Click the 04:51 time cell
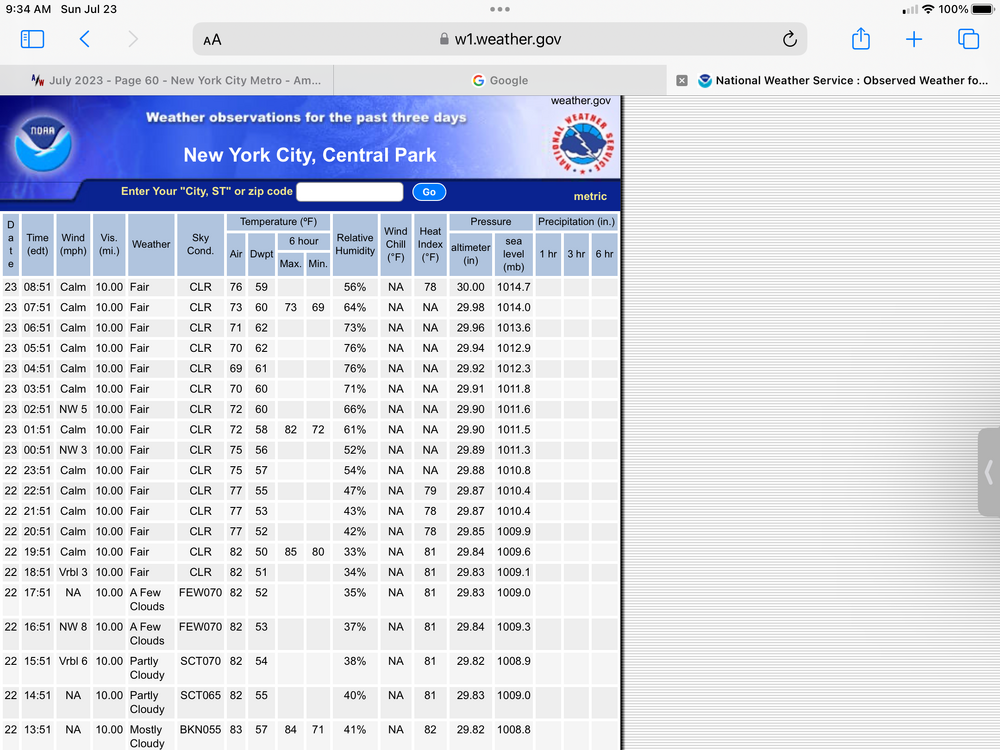Viewport: 1000px width, 750px height. click(x=38, y=369)
